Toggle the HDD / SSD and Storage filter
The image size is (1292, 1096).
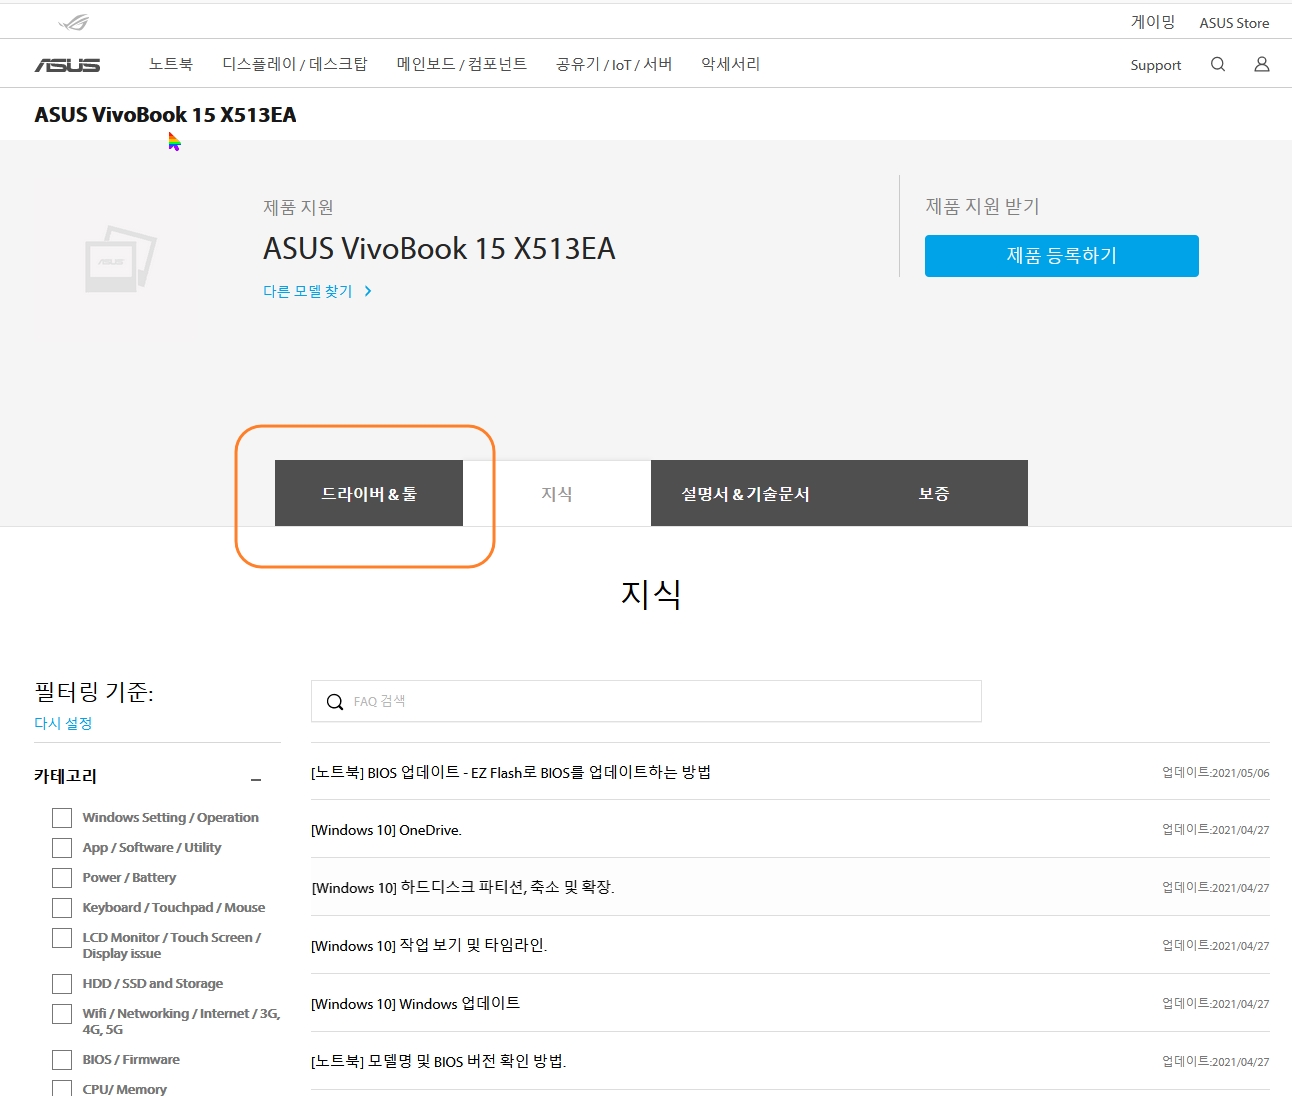[x=61, y=983]
